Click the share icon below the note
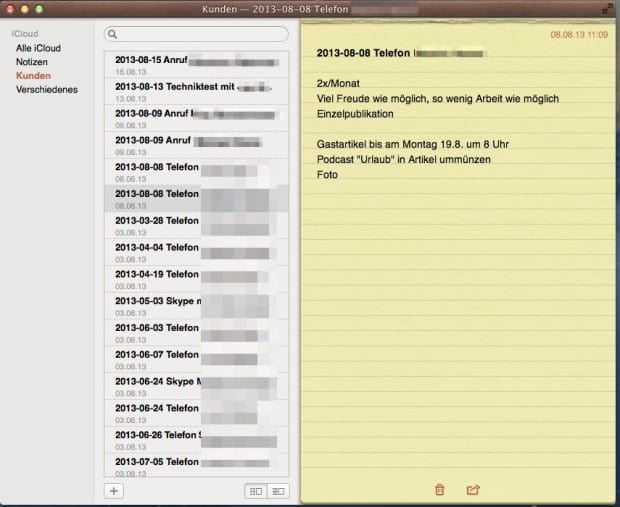The height and width of the screenshot is (507, 620). [x=473, y=489]
